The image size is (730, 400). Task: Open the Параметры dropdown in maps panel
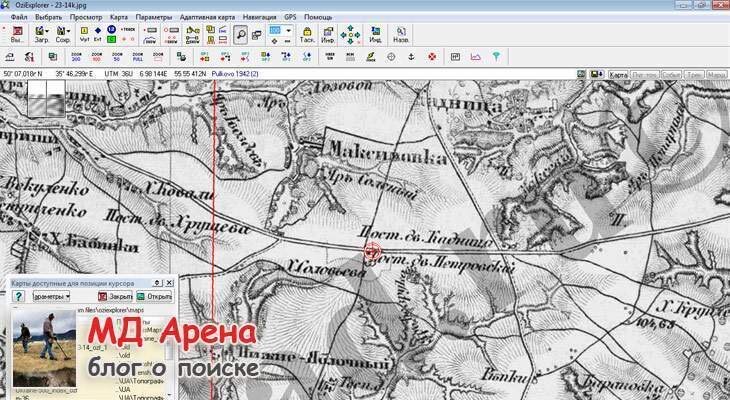click(x=51, y=296)
